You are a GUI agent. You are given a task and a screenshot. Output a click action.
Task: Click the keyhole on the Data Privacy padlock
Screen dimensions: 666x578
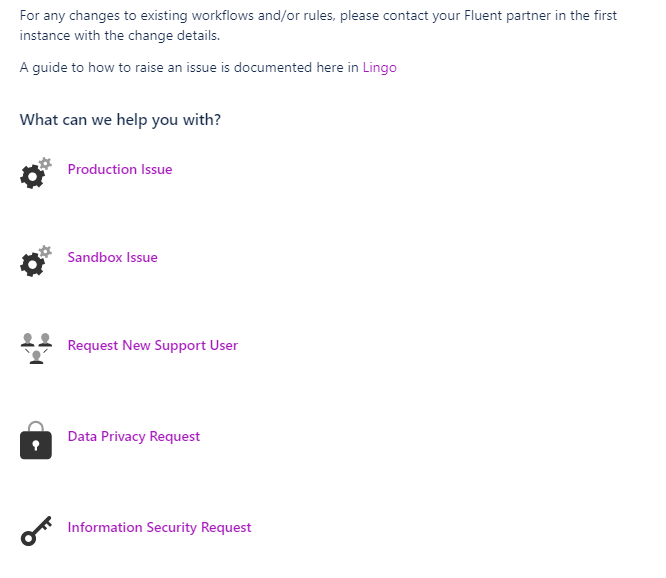coord(36,446)
